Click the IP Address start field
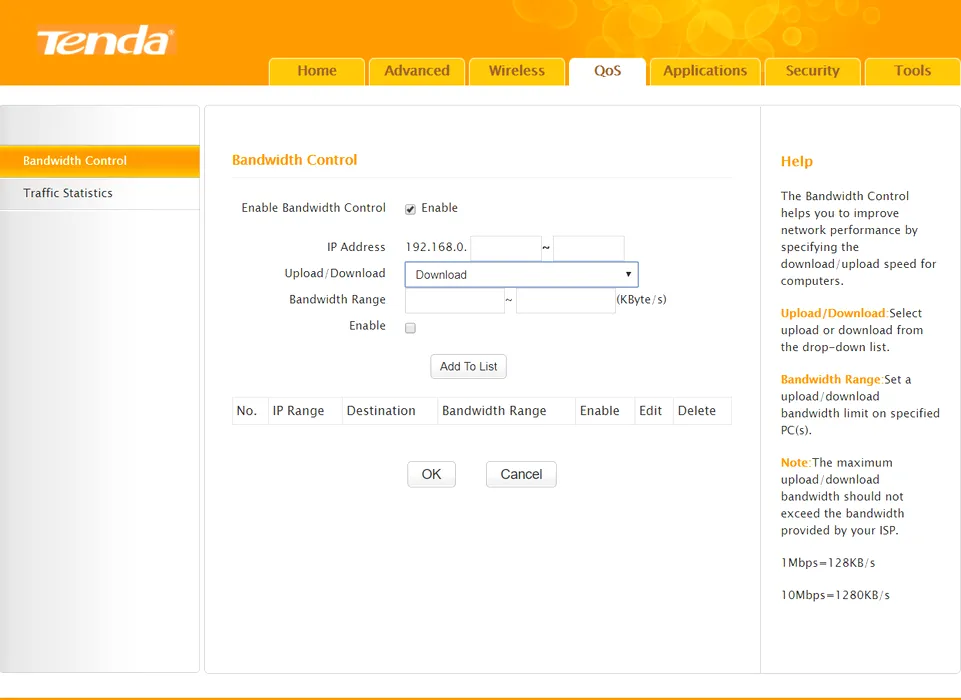The height and width of the screenshot is (700, 961). tap(506, 248)
